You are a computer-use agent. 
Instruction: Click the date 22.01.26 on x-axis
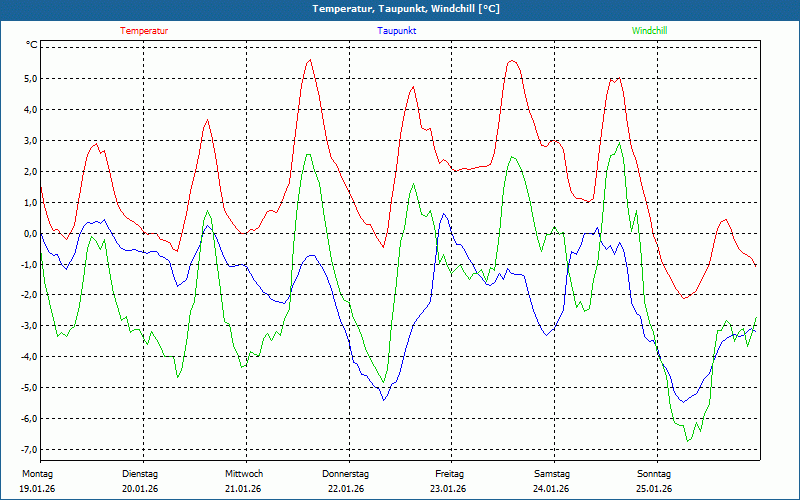point(346,489)
